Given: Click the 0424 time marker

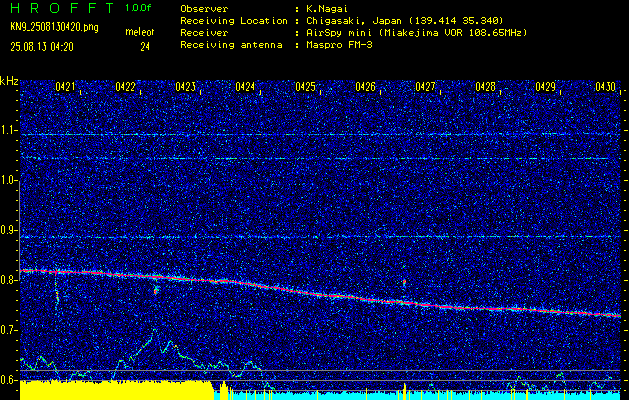Looking at the screenshot, I should tap(245, 87).
